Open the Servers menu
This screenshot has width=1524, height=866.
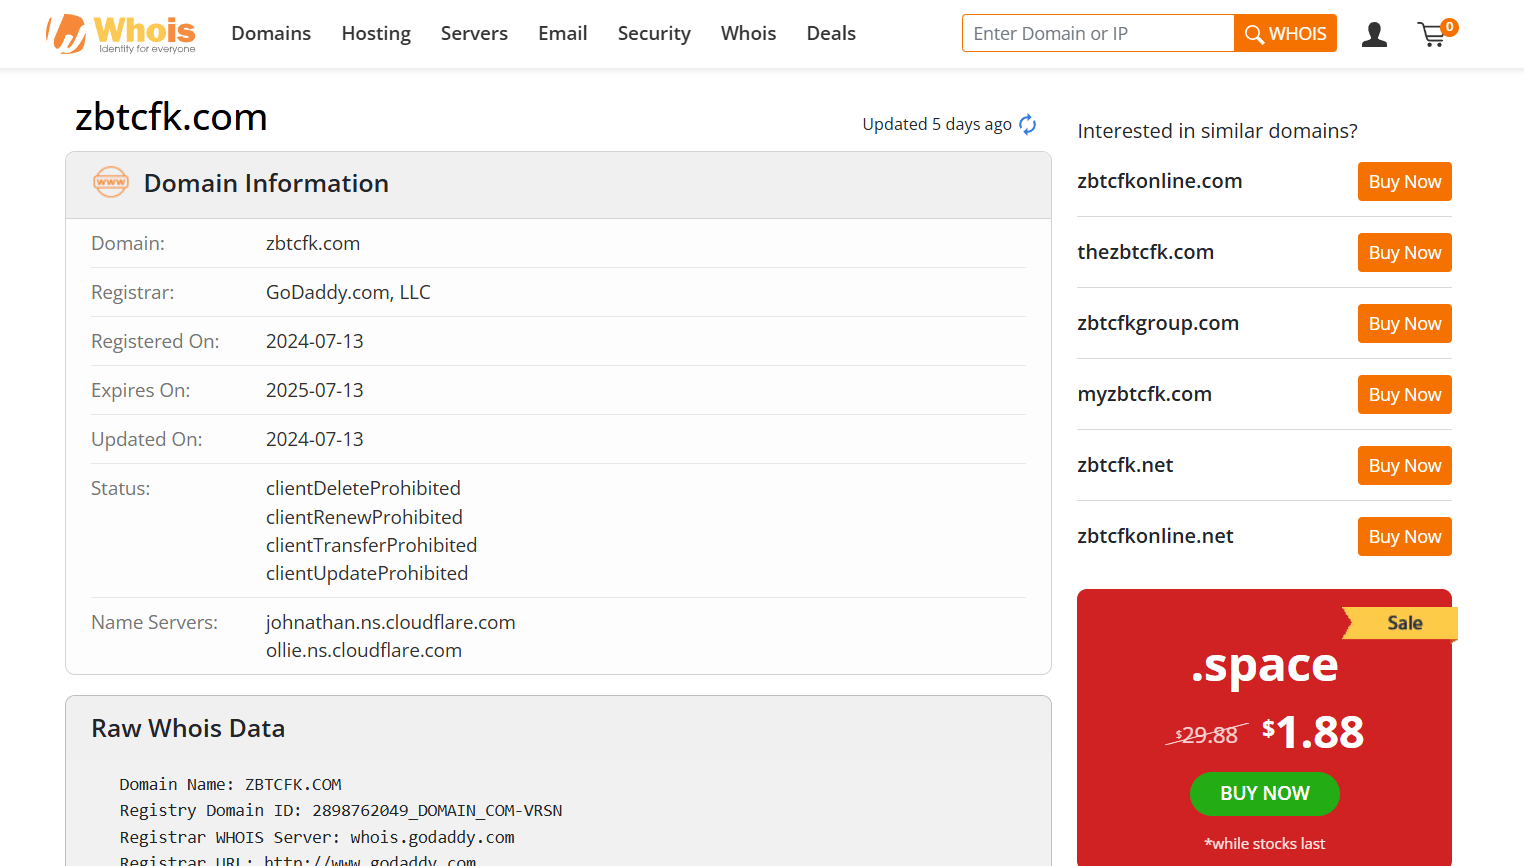coord(474,33)
